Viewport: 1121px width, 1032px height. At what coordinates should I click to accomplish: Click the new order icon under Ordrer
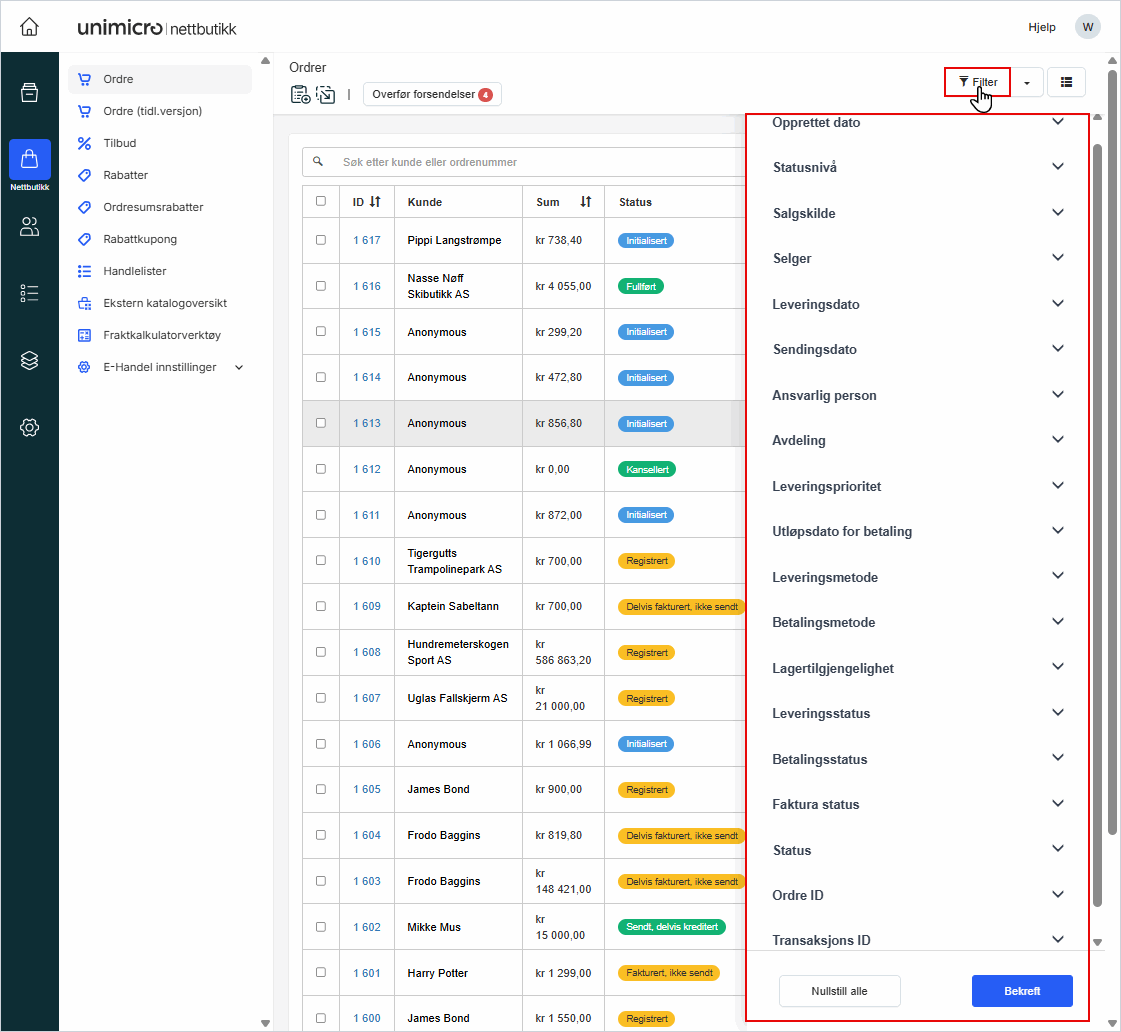tap(300, 95)
